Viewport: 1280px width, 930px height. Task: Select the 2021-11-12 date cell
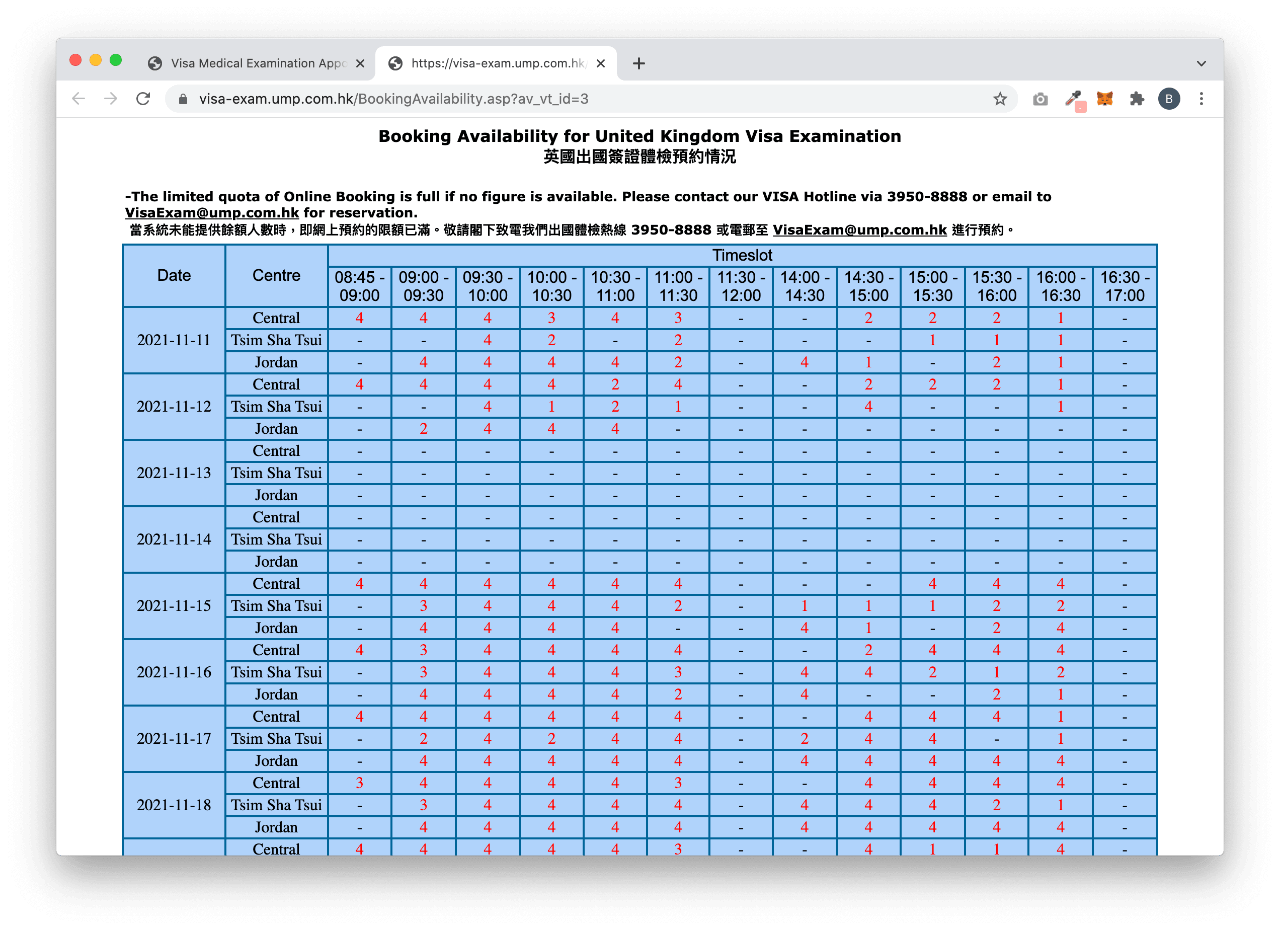tap(174, 407)
